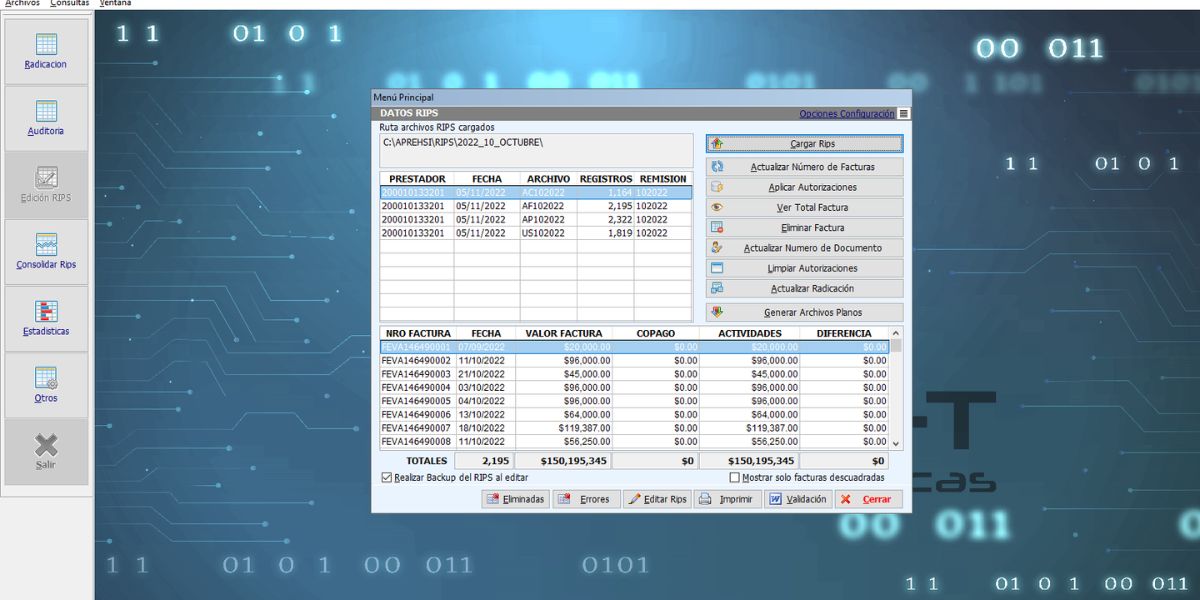Image resolution: width=1200 pixels, height=600 pixels.
Task: Open the Radicacion sidebar icon
Action: coord(46,45)
